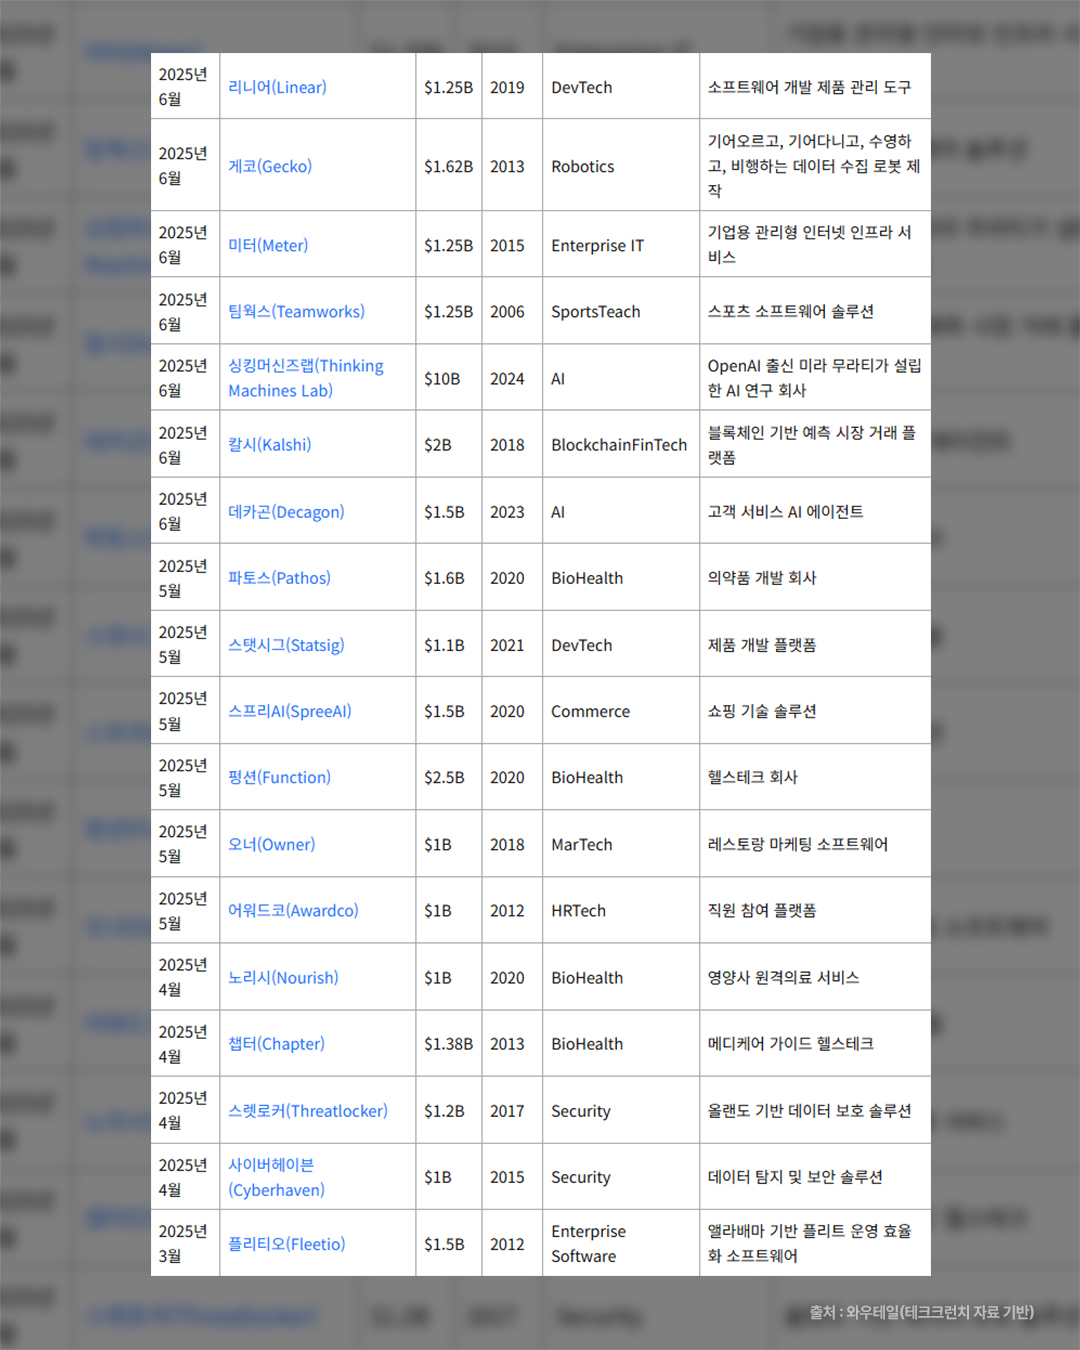This screenshot has height=1350, width=1080.
Task: Open the 리니어(Linear) company link
Action: click(277, 87)
